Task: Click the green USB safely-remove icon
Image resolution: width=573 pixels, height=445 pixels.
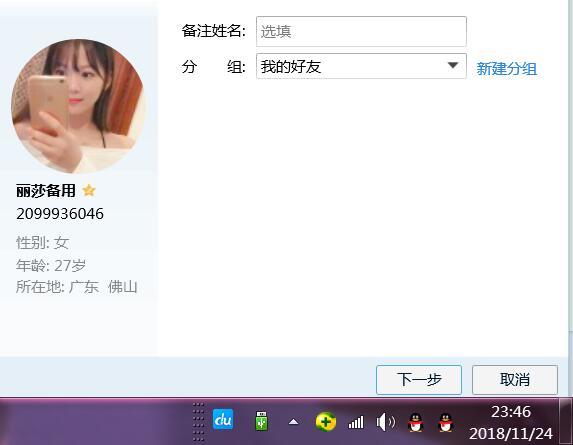Action: pos(261,421)
